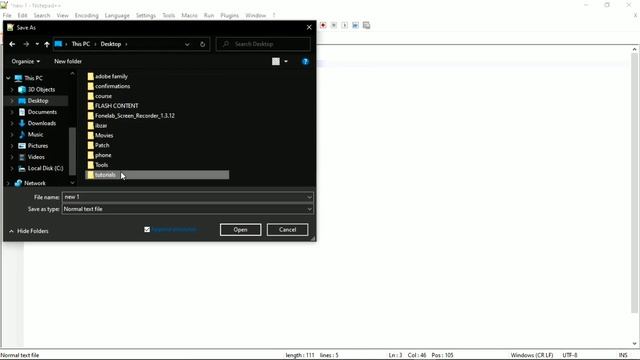640x360 pixels.
Task: Click the Open button
Action: click(x=240, y=230)
